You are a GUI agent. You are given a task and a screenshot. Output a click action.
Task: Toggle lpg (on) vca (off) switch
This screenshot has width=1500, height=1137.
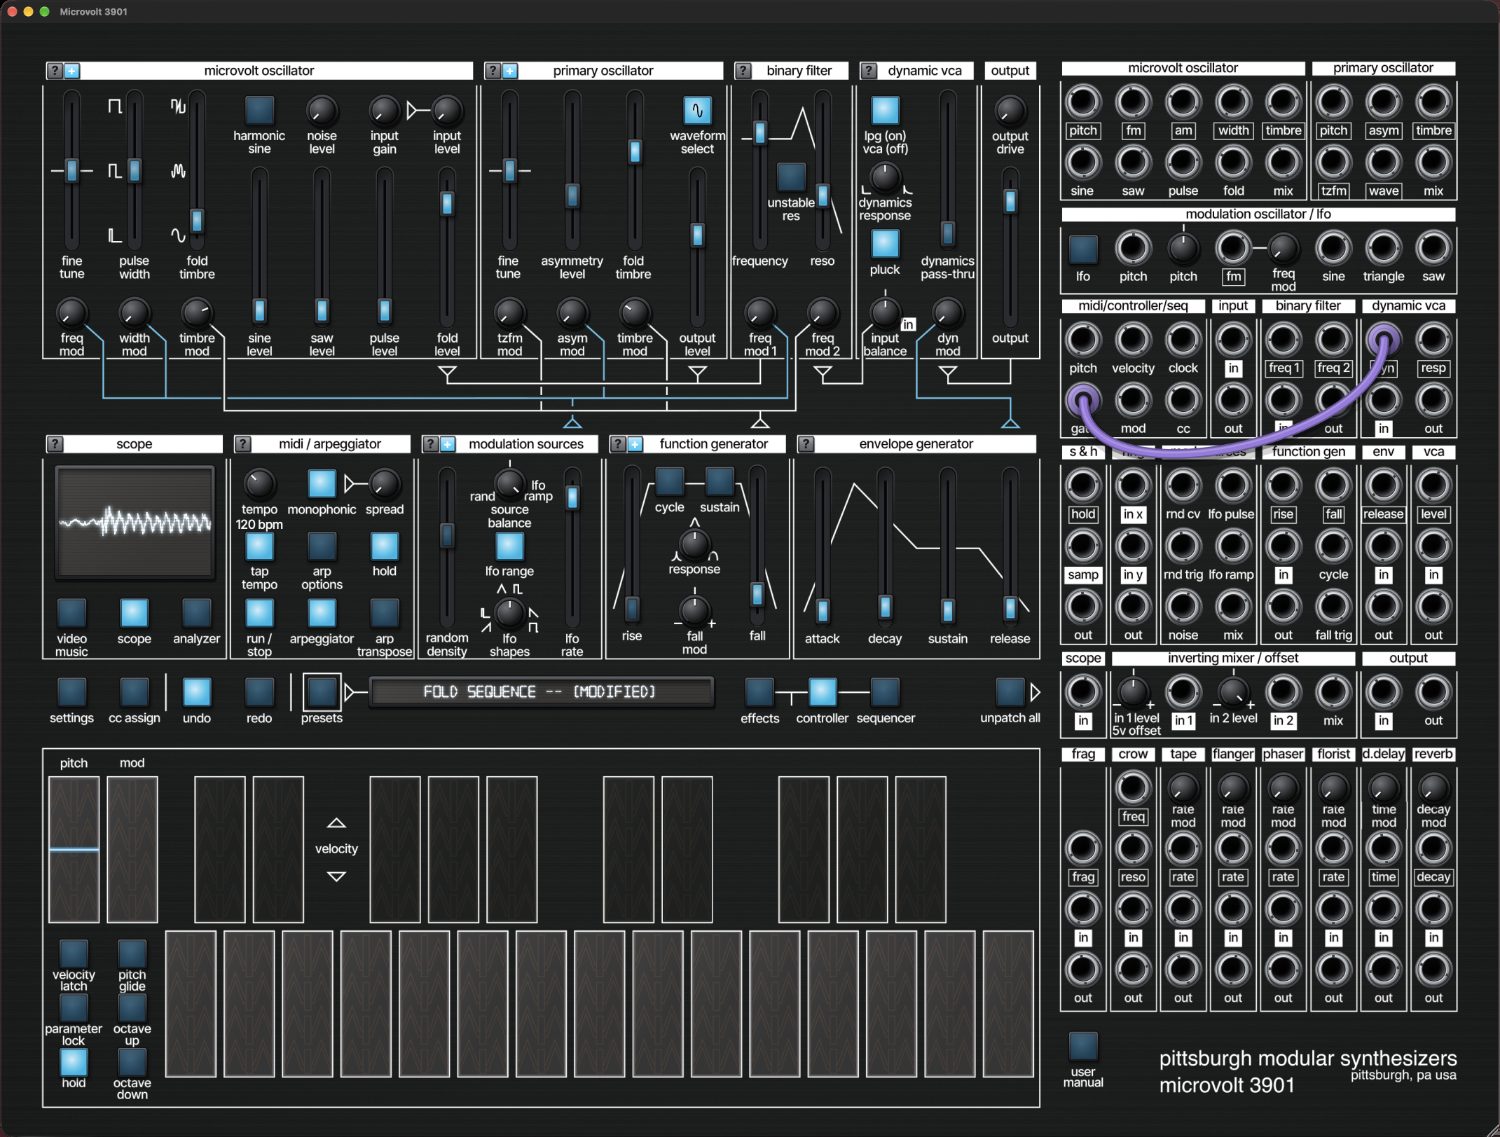[885, 110]
